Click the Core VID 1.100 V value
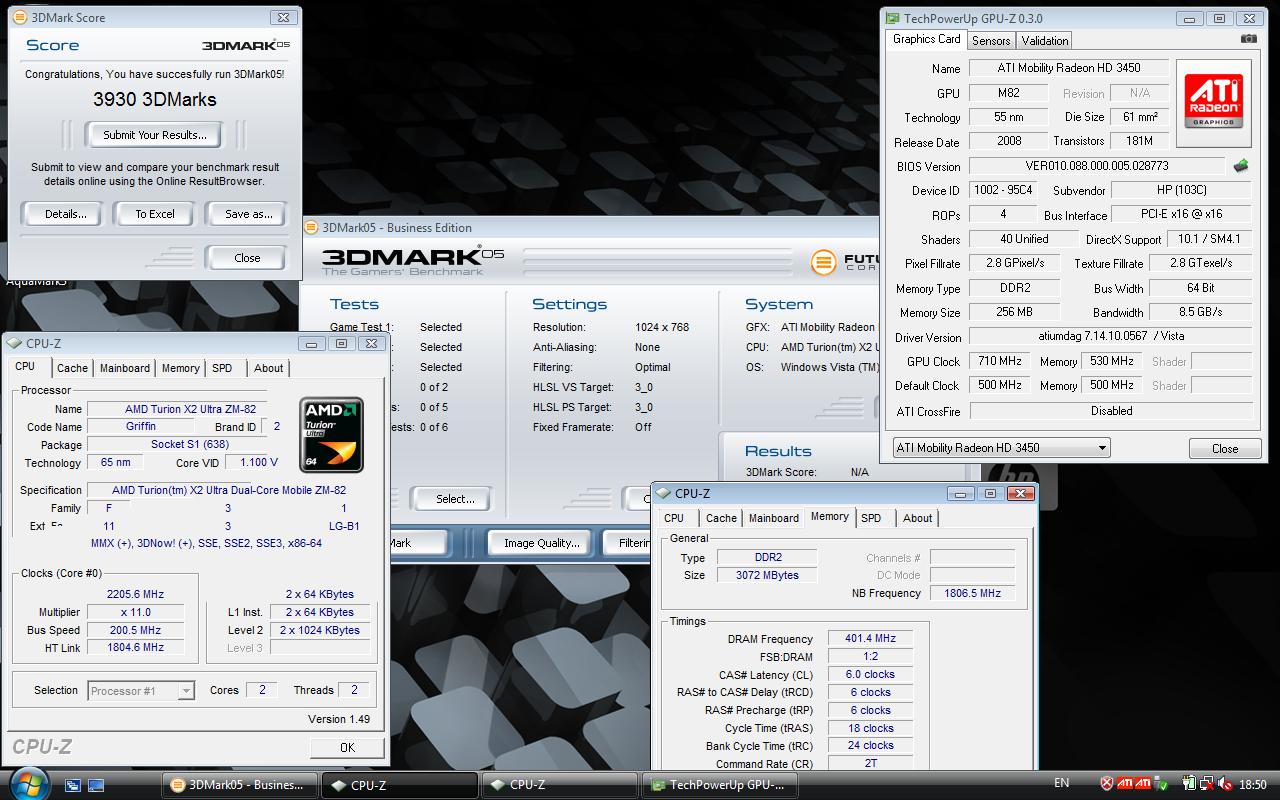 pos(252,462)
